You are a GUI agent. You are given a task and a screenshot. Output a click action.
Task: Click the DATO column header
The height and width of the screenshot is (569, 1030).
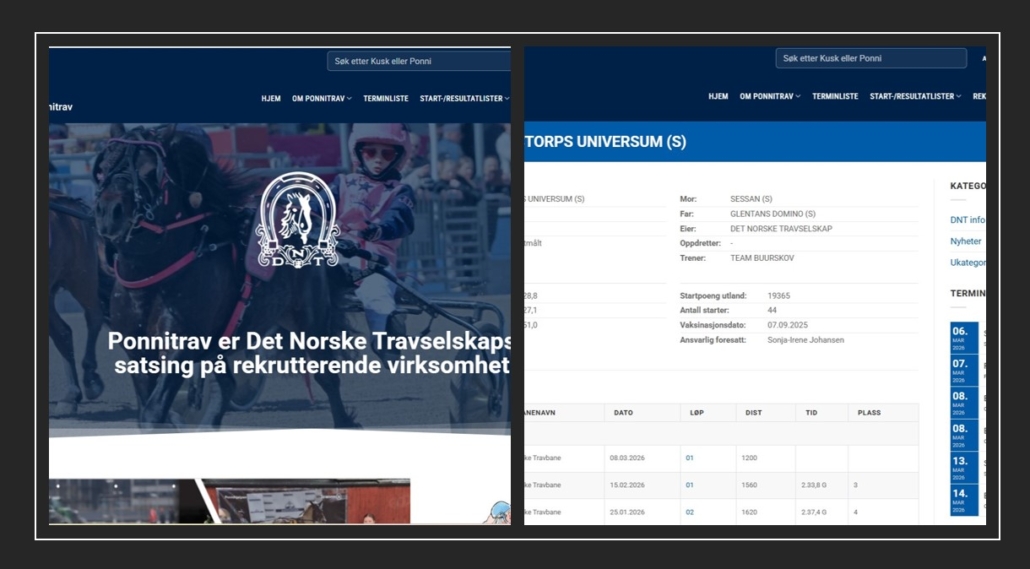623,412
